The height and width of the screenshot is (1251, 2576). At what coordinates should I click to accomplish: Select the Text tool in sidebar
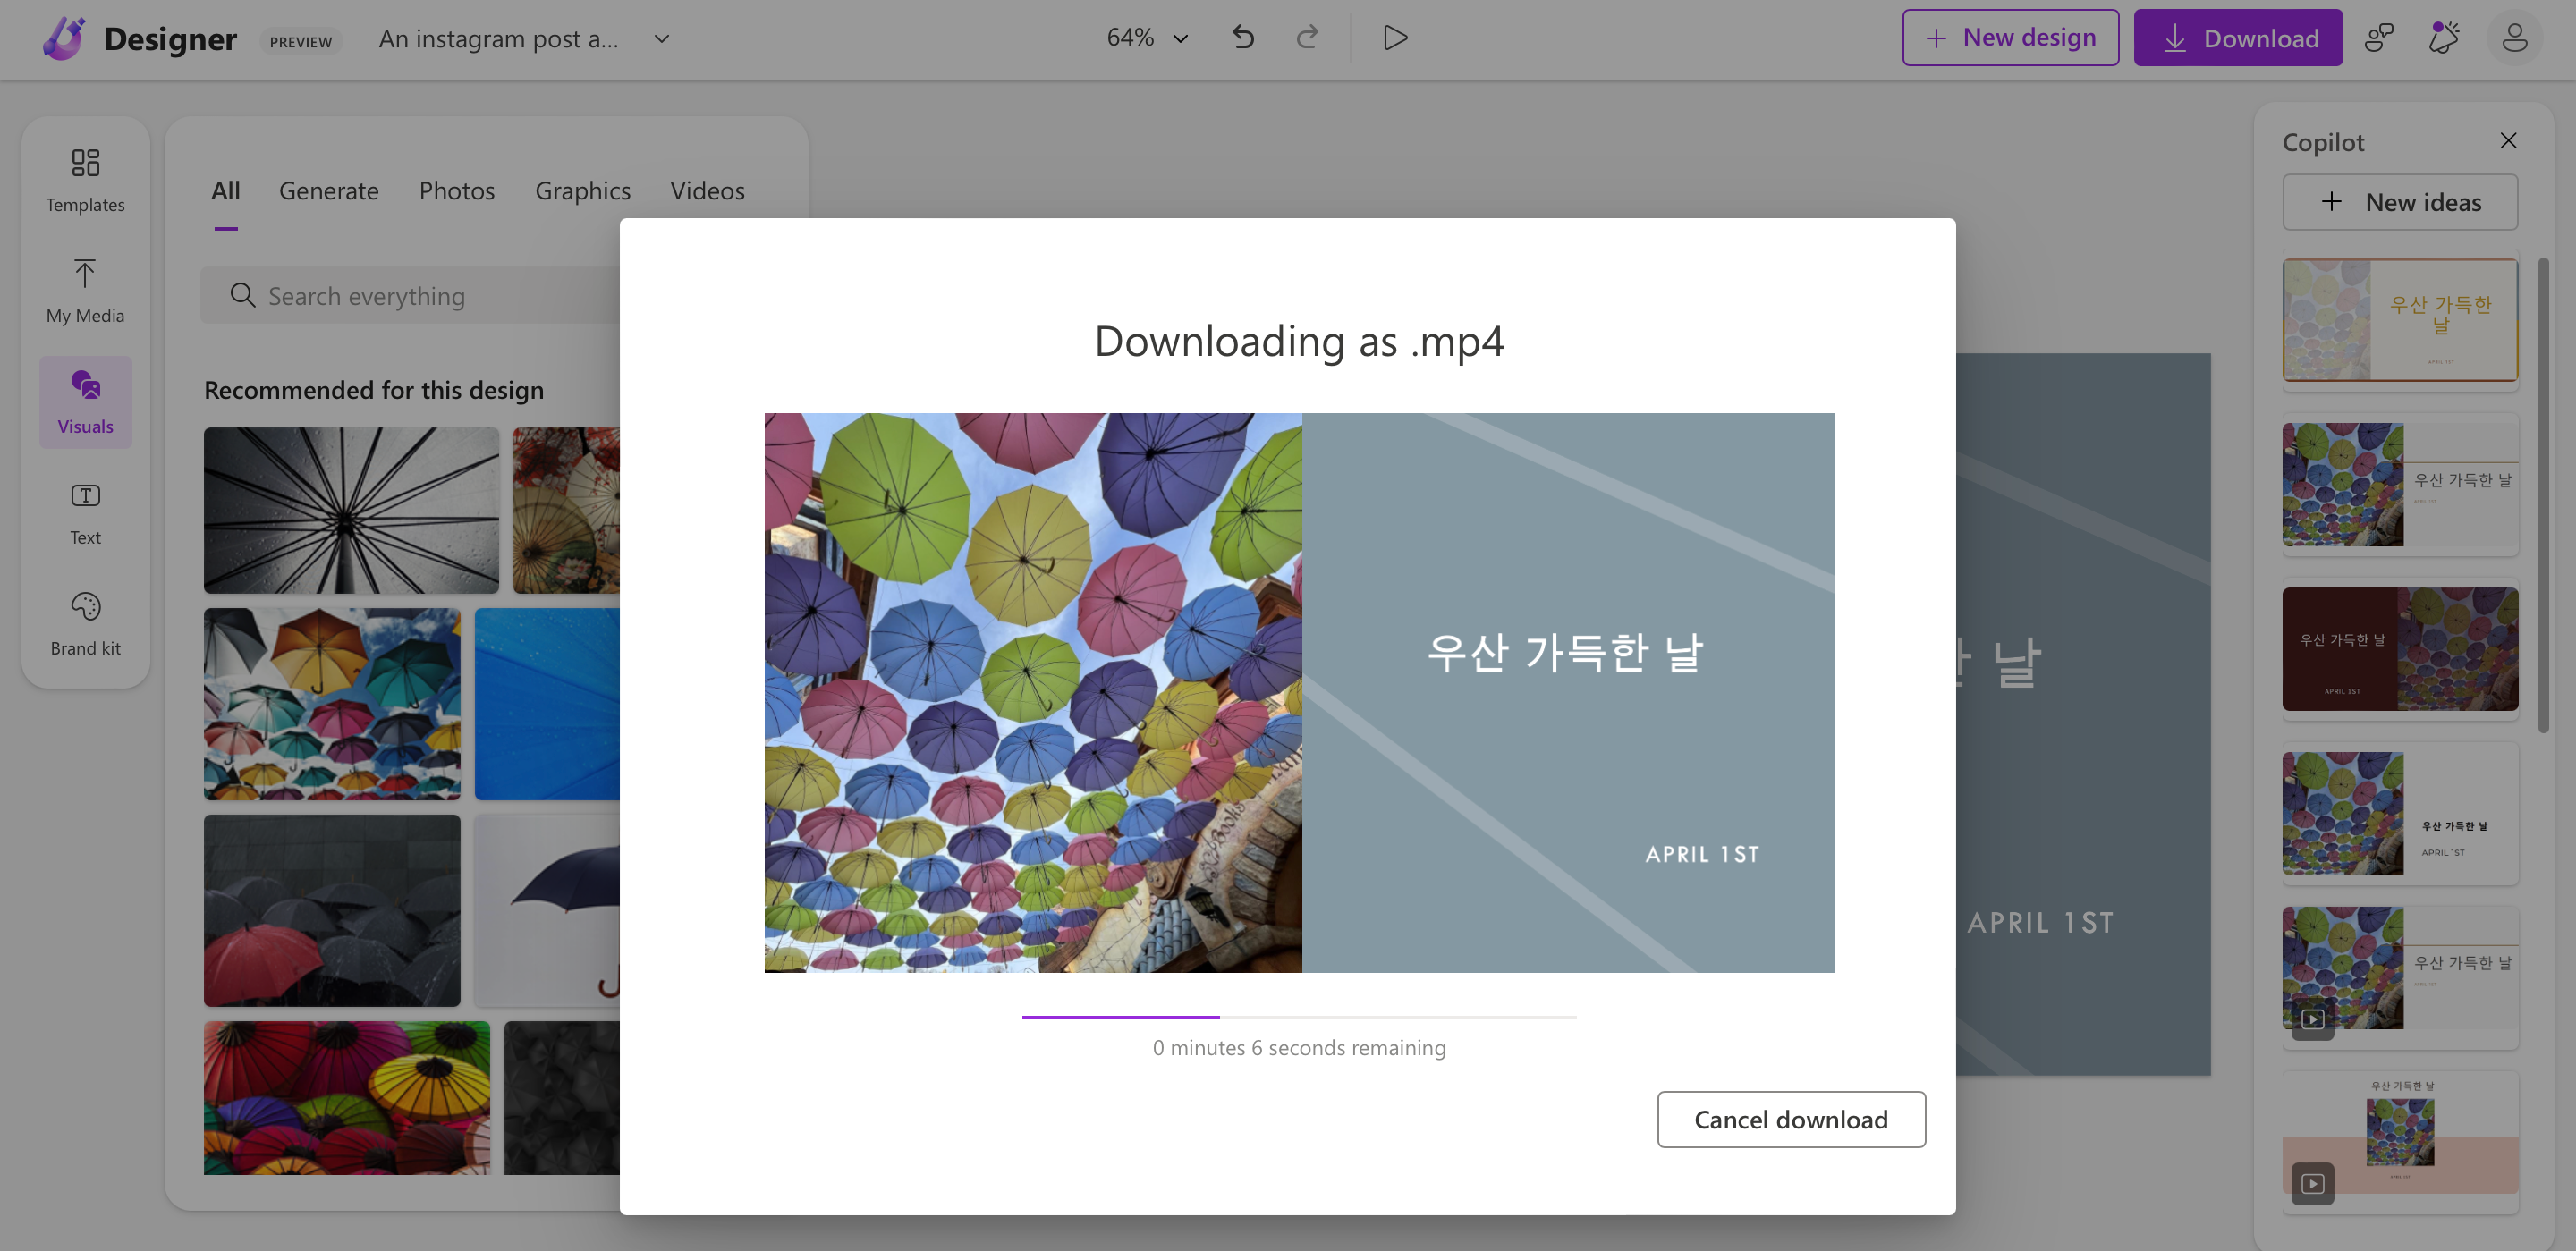click(x=85, y=512)
